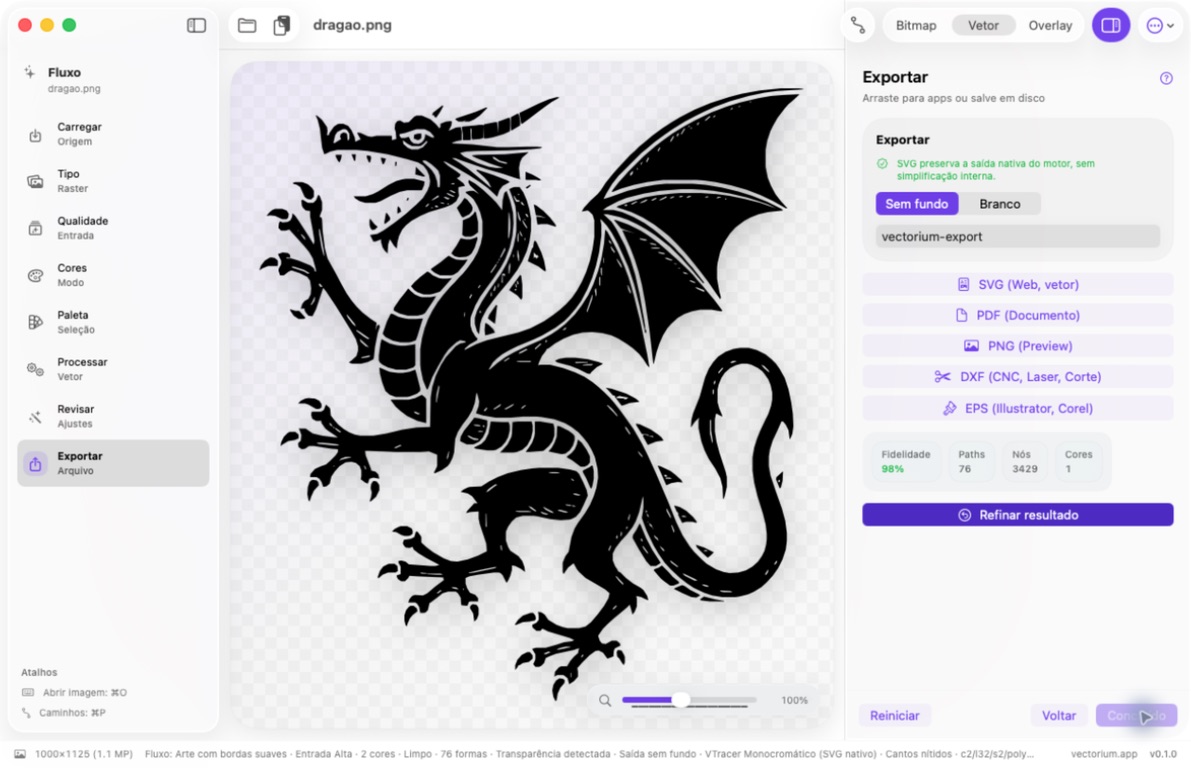Click the 100% zoom value
The width and height of the screenshot is (1191, 768).
(x=795, y=700)
